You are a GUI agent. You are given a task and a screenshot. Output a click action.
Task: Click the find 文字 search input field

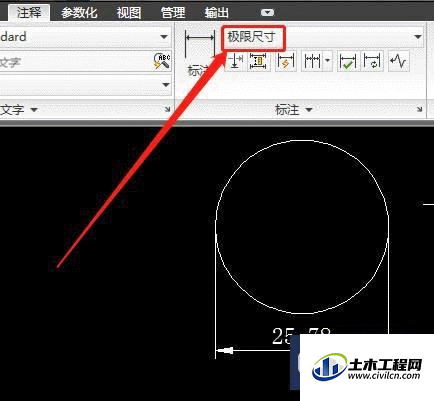click(x=76, y=62)
